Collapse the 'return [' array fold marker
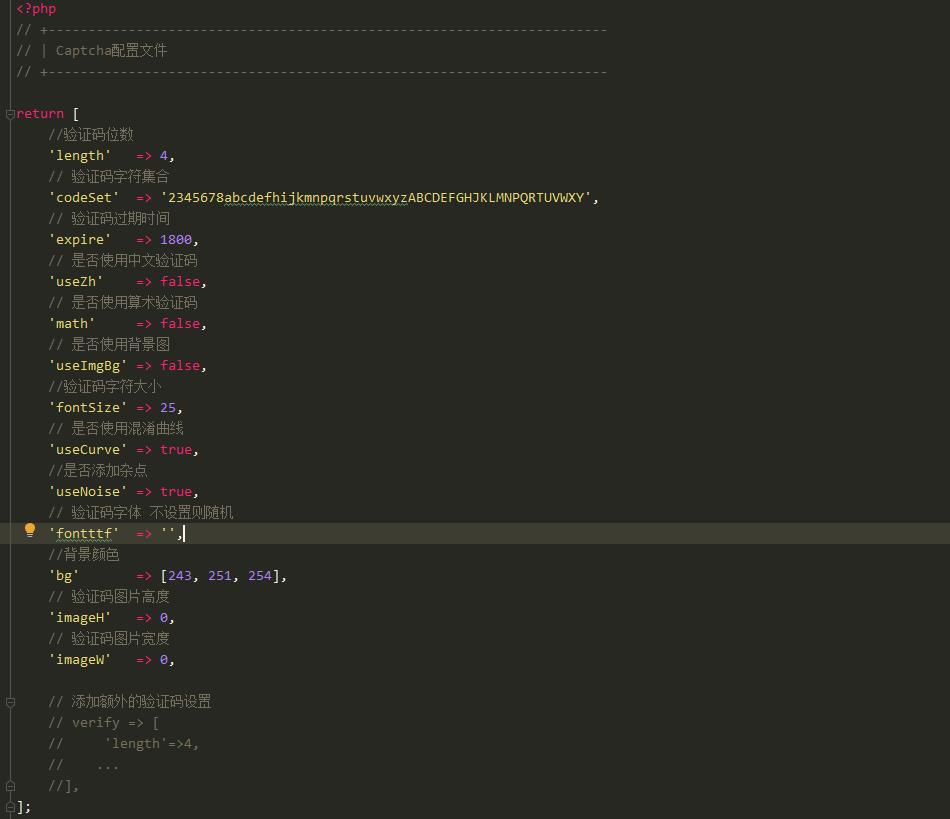This screenshot has height=819, width=950. [x=10, y=114]
